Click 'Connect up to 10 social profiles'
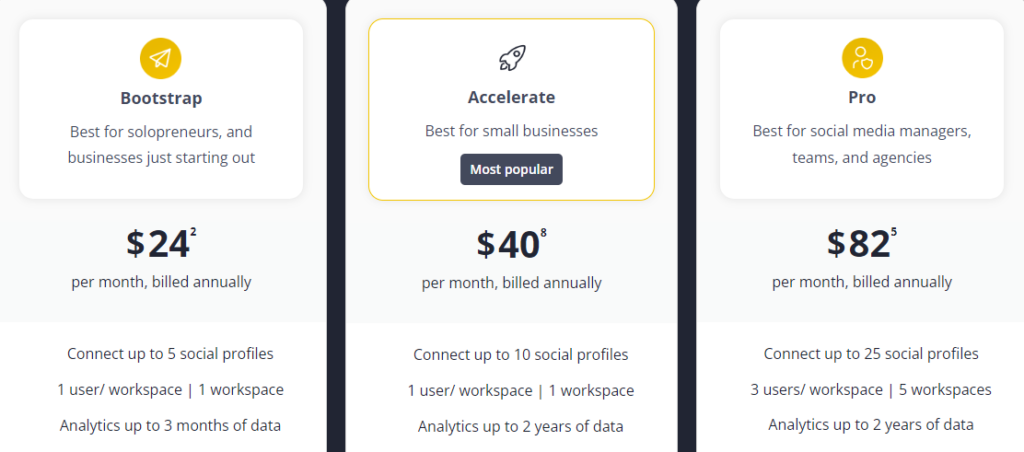Image resolution: width=1024 pixels, height=452 pixels. (520, 355)
